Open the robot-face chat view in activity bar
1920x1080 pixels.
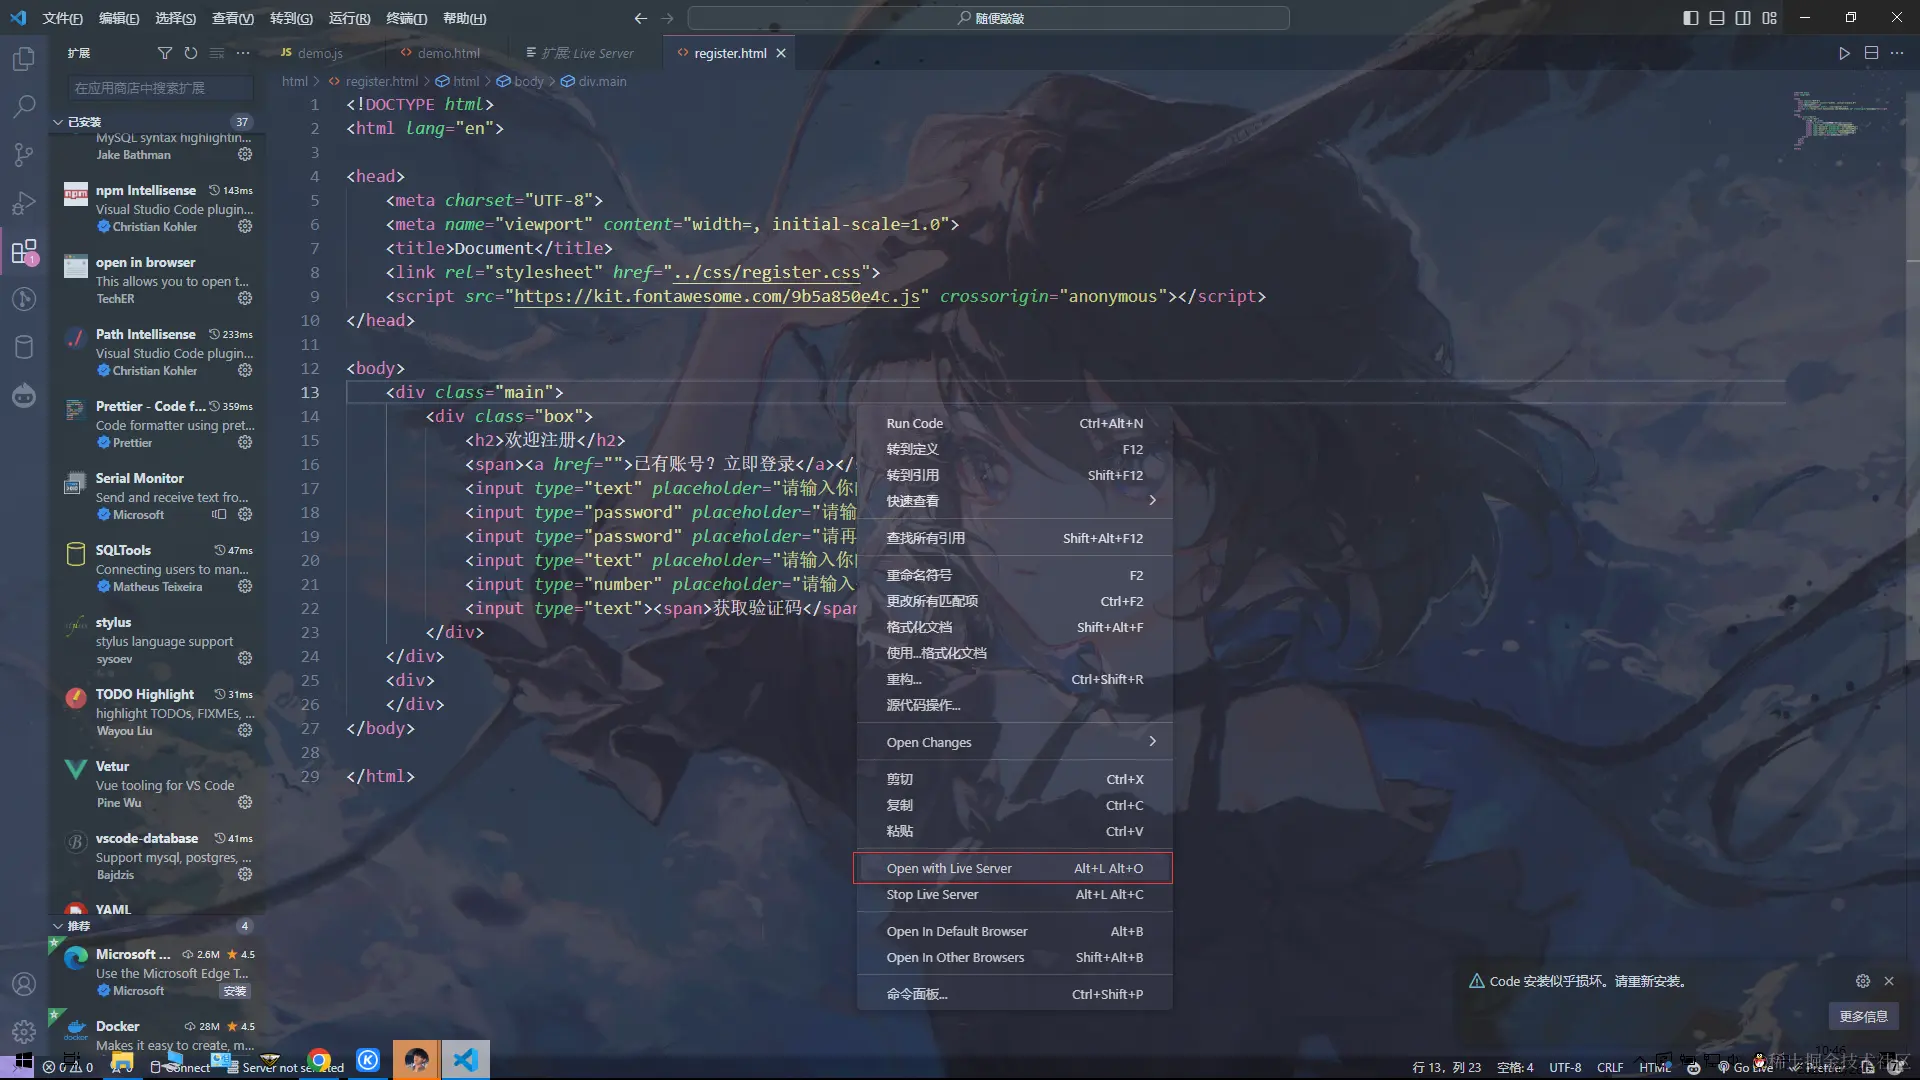[x=24, y=395]
